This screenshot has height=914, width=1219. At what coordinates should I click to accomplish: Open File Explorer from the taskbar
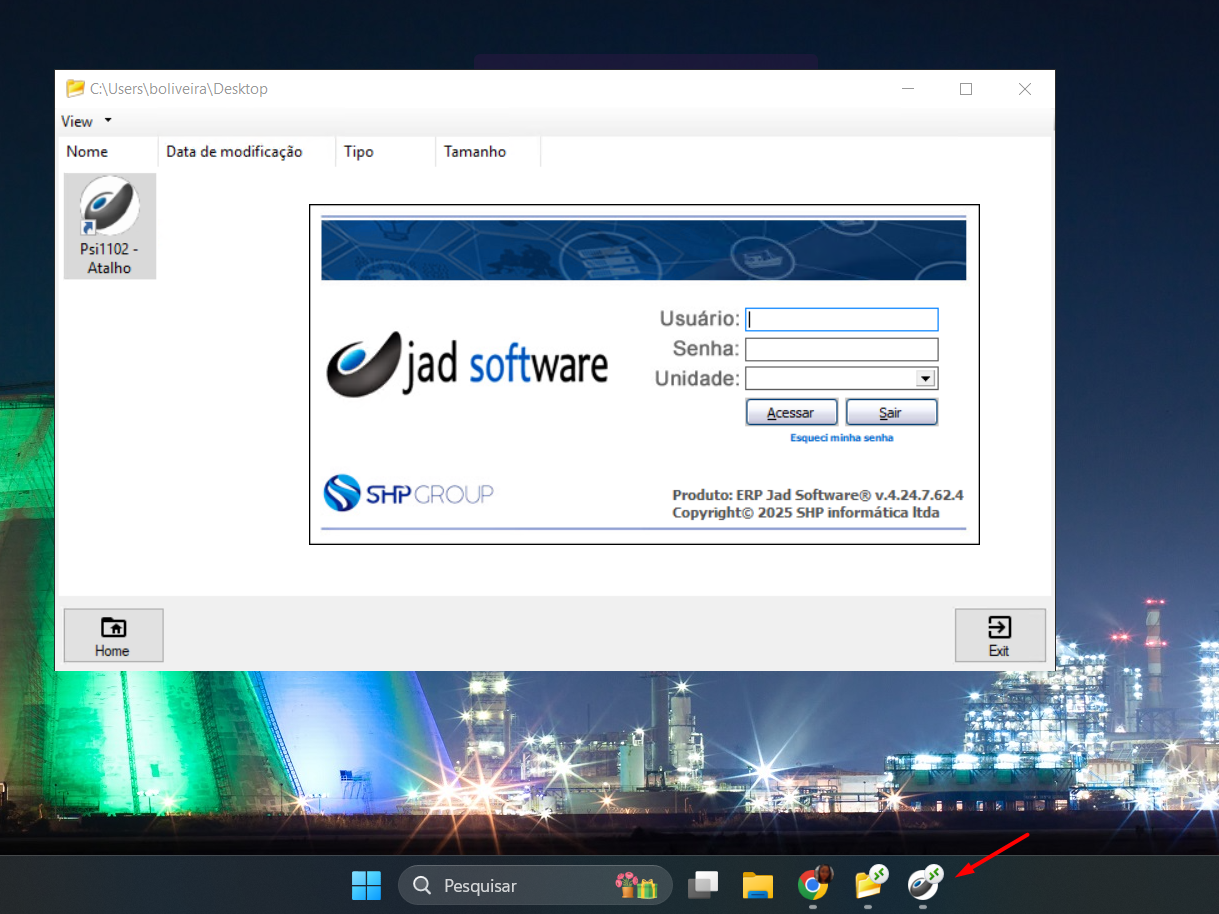tap(758, 885)
